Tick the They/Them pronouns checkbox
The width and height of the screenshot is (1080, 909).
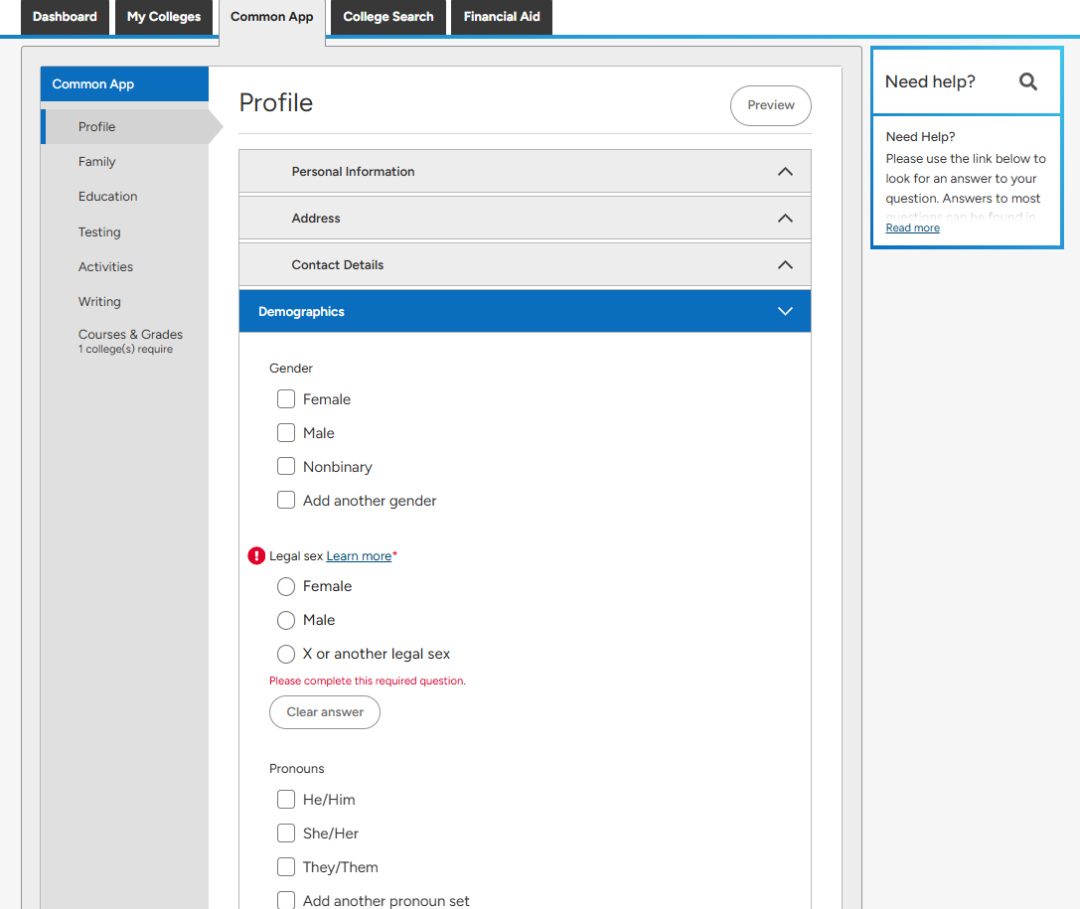(286, 867)
